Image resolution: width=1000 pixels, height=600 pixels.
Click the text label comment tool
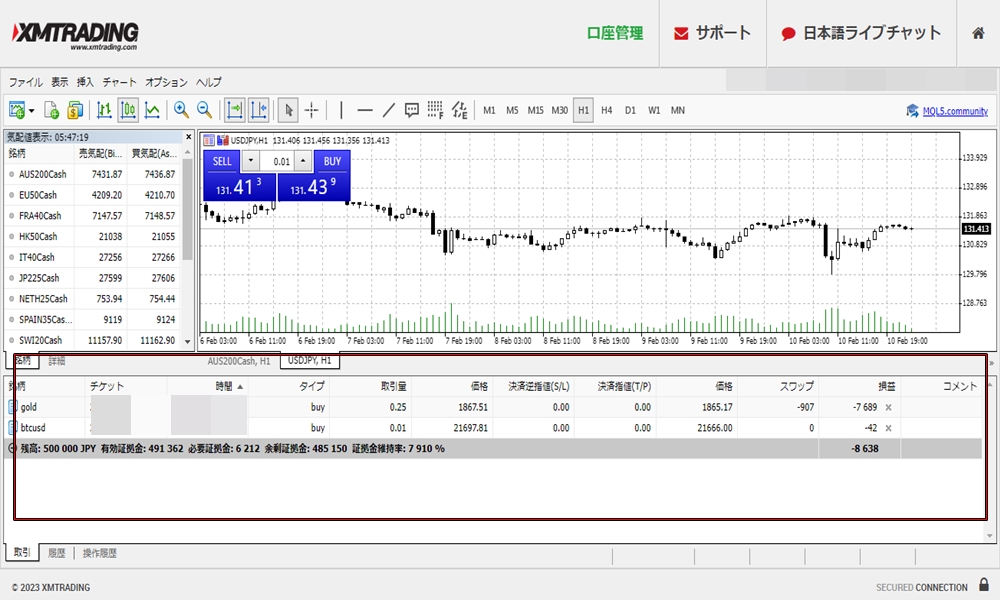pos(411,110)
